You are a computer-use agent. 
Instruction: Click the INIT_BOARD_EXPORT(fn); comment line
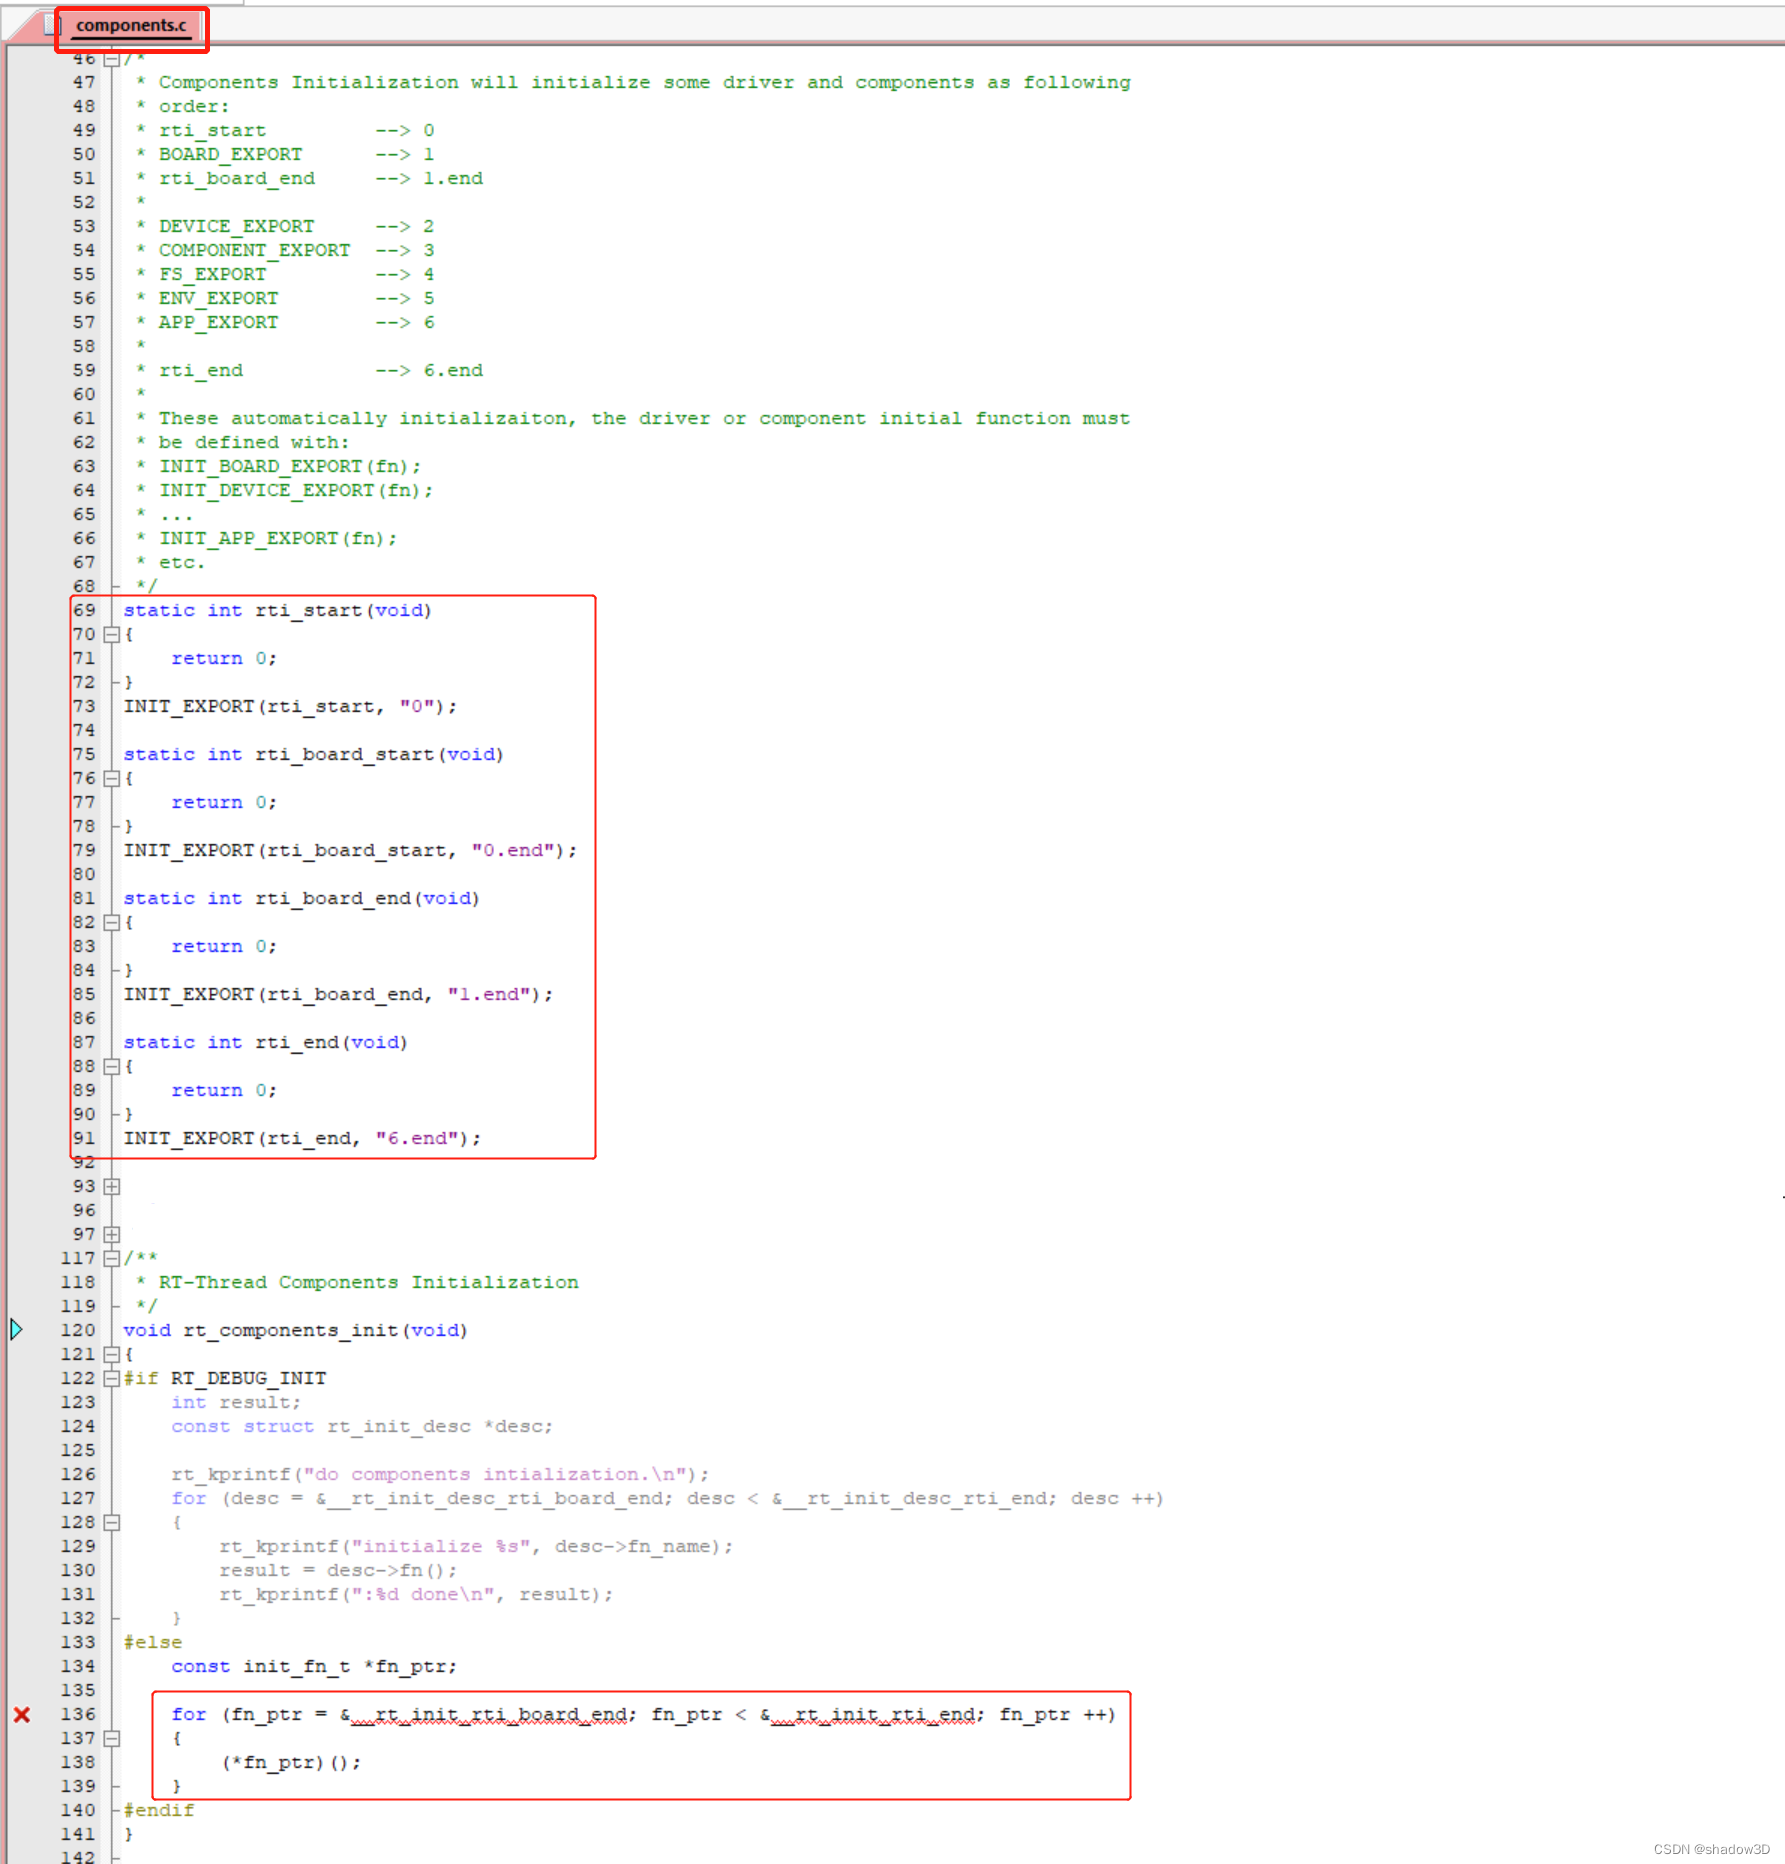pyautogui.click(x=290, y=467)
